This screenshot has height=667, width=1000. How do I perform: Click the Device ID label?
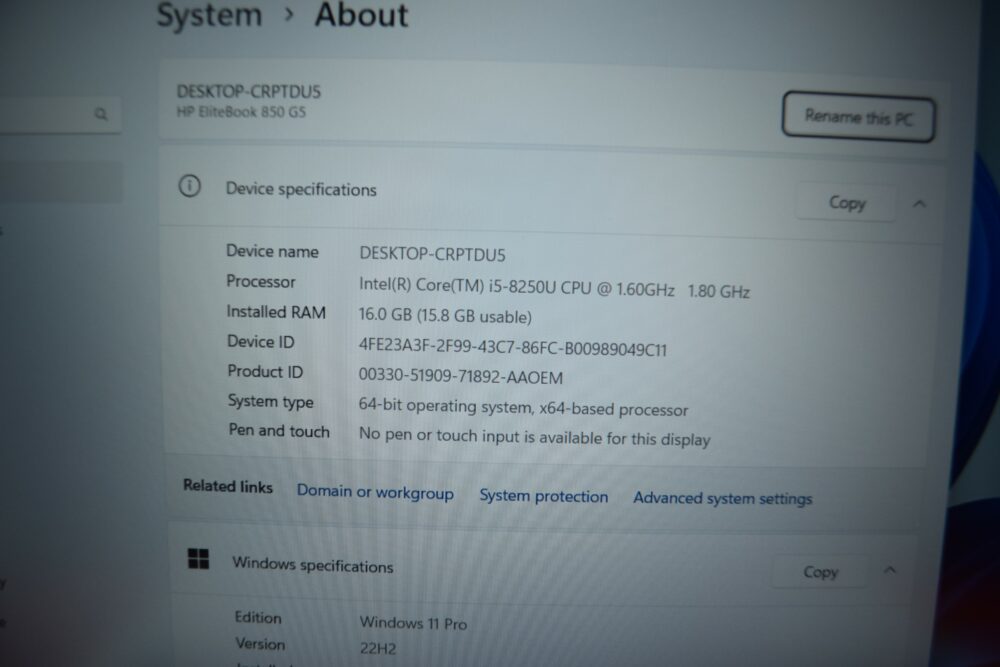point(261,342)
